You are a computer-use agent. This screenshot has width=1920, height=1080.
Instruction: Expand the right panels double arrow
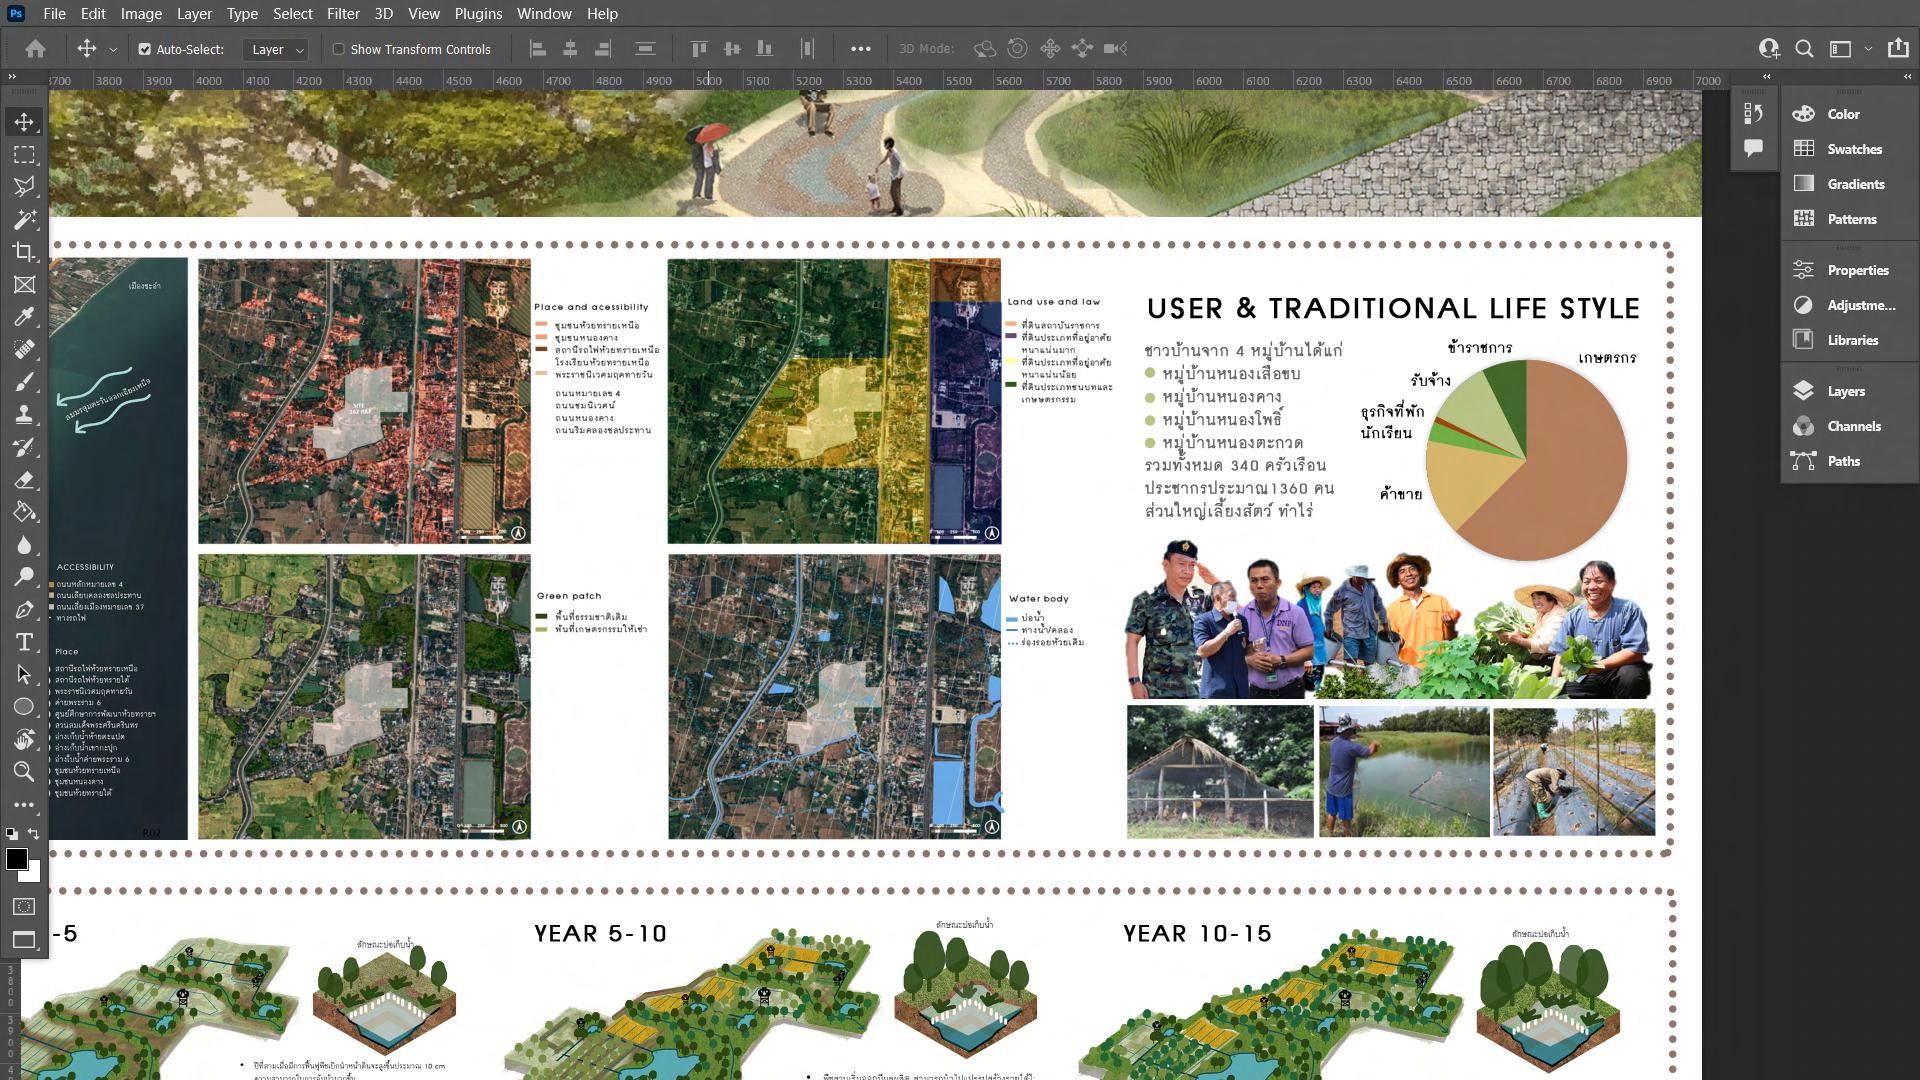[1907, 77]
